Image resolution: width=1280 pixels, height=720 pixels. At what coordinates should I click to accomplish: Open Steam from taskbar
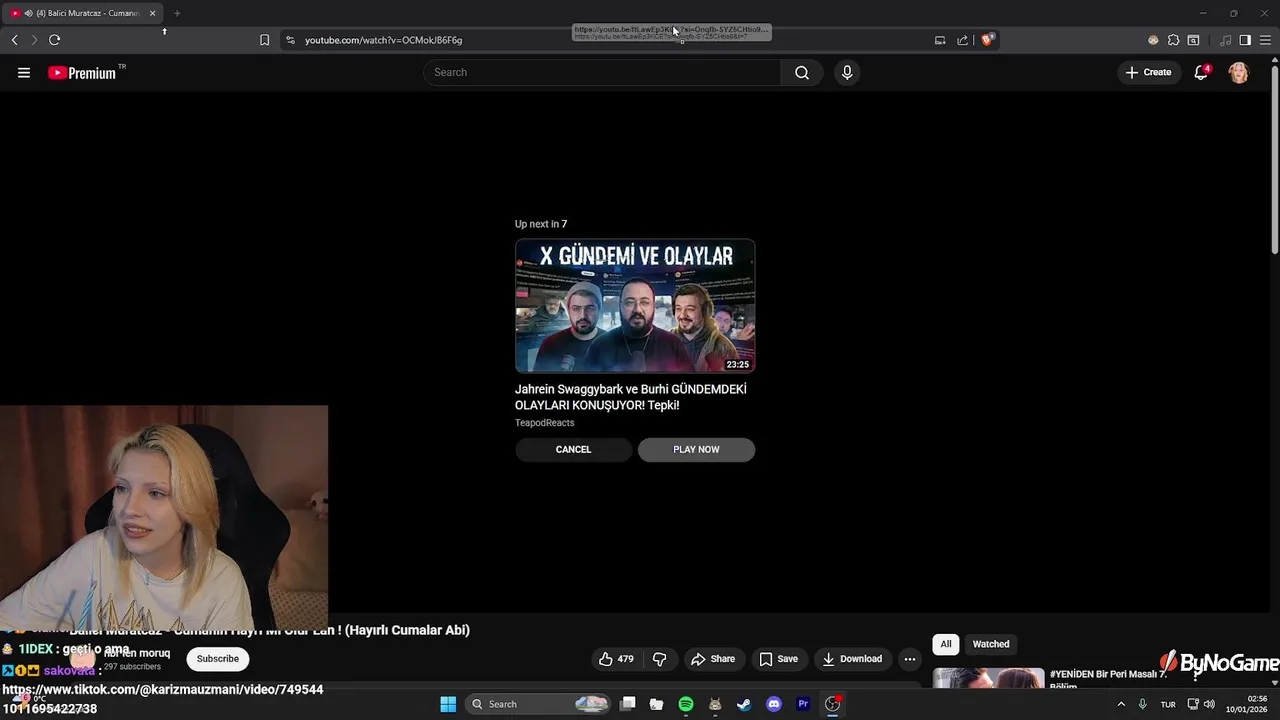pyautogui.click(x=744, y=704)
